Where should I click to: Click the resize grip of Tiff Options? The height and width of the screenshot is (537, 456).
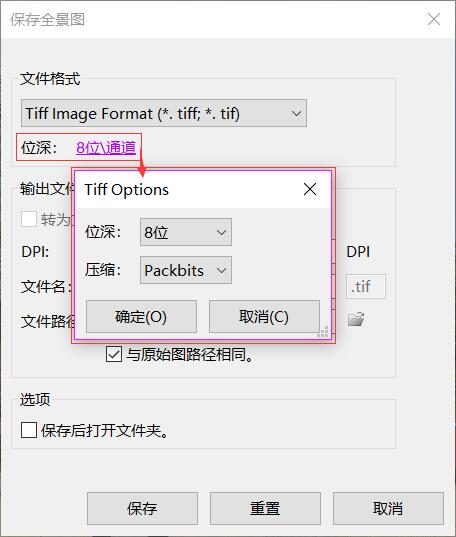pyautogui.click(x=323, y=332)
